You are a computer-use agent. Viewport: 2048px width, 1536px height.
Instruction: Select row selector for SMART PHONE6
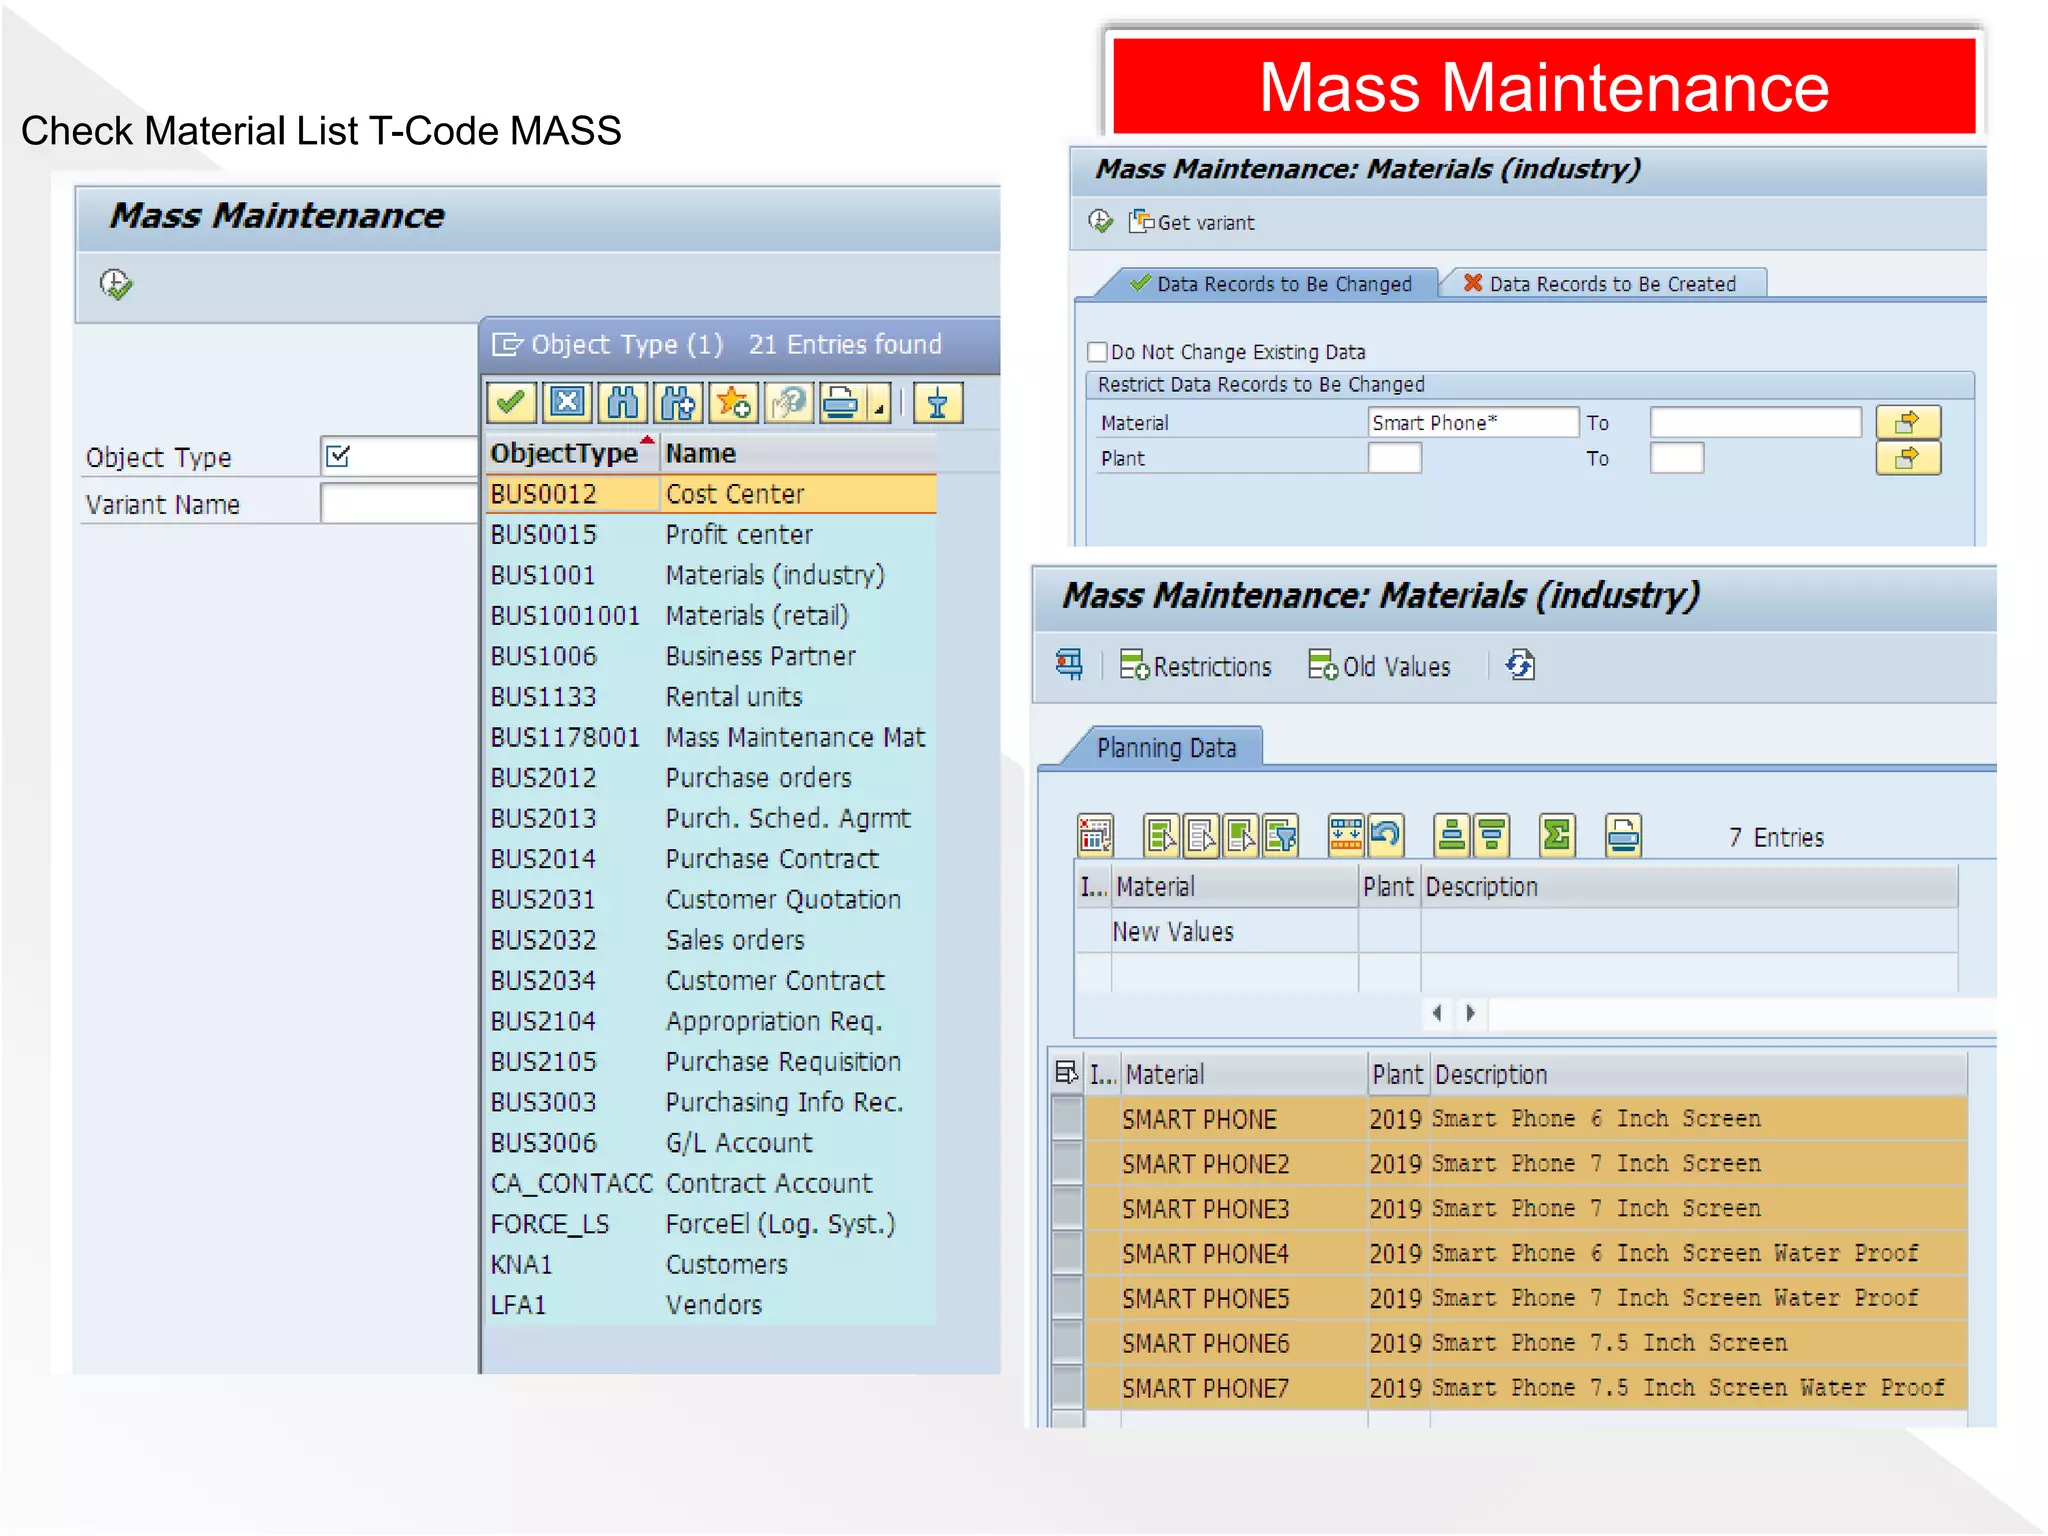click(x=1068, y=1344)
